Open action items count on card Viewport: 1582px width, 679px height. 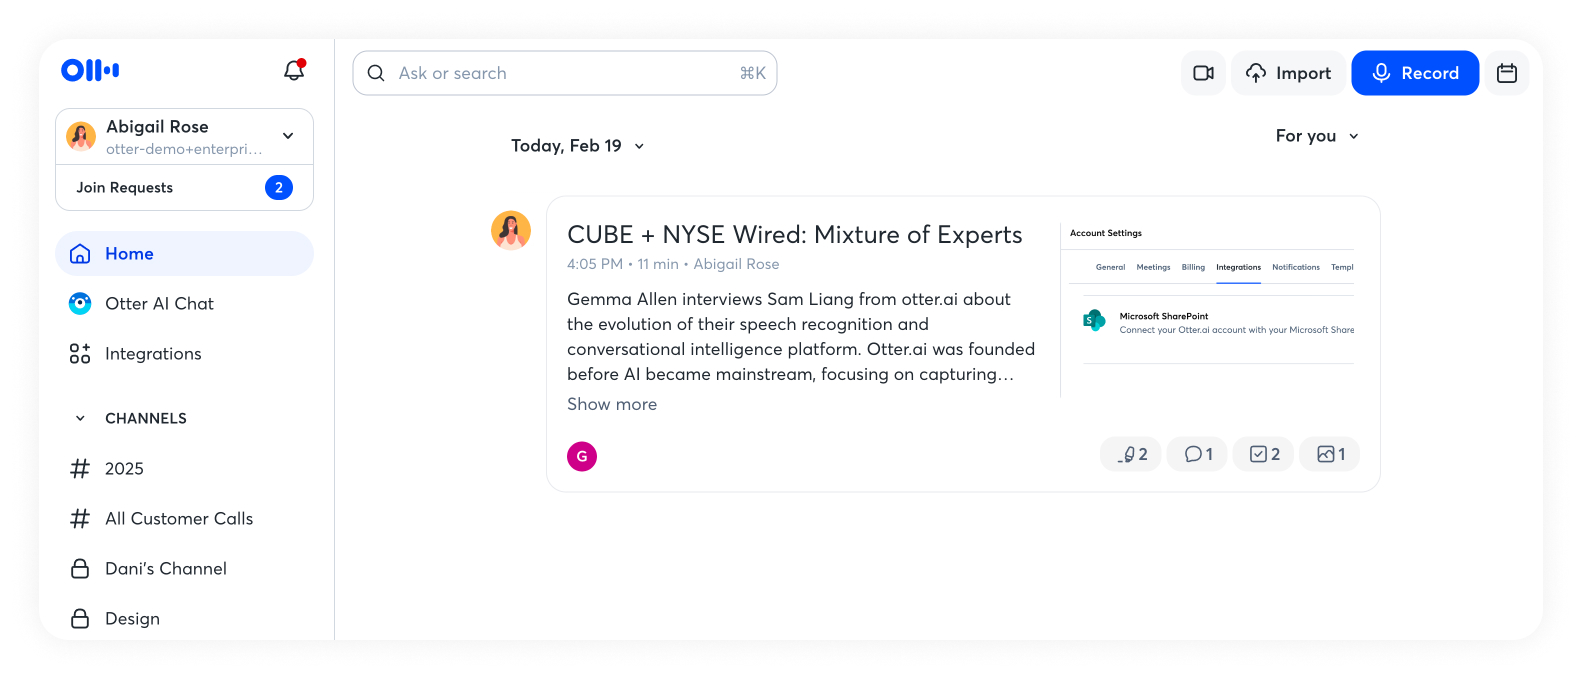1264,454
